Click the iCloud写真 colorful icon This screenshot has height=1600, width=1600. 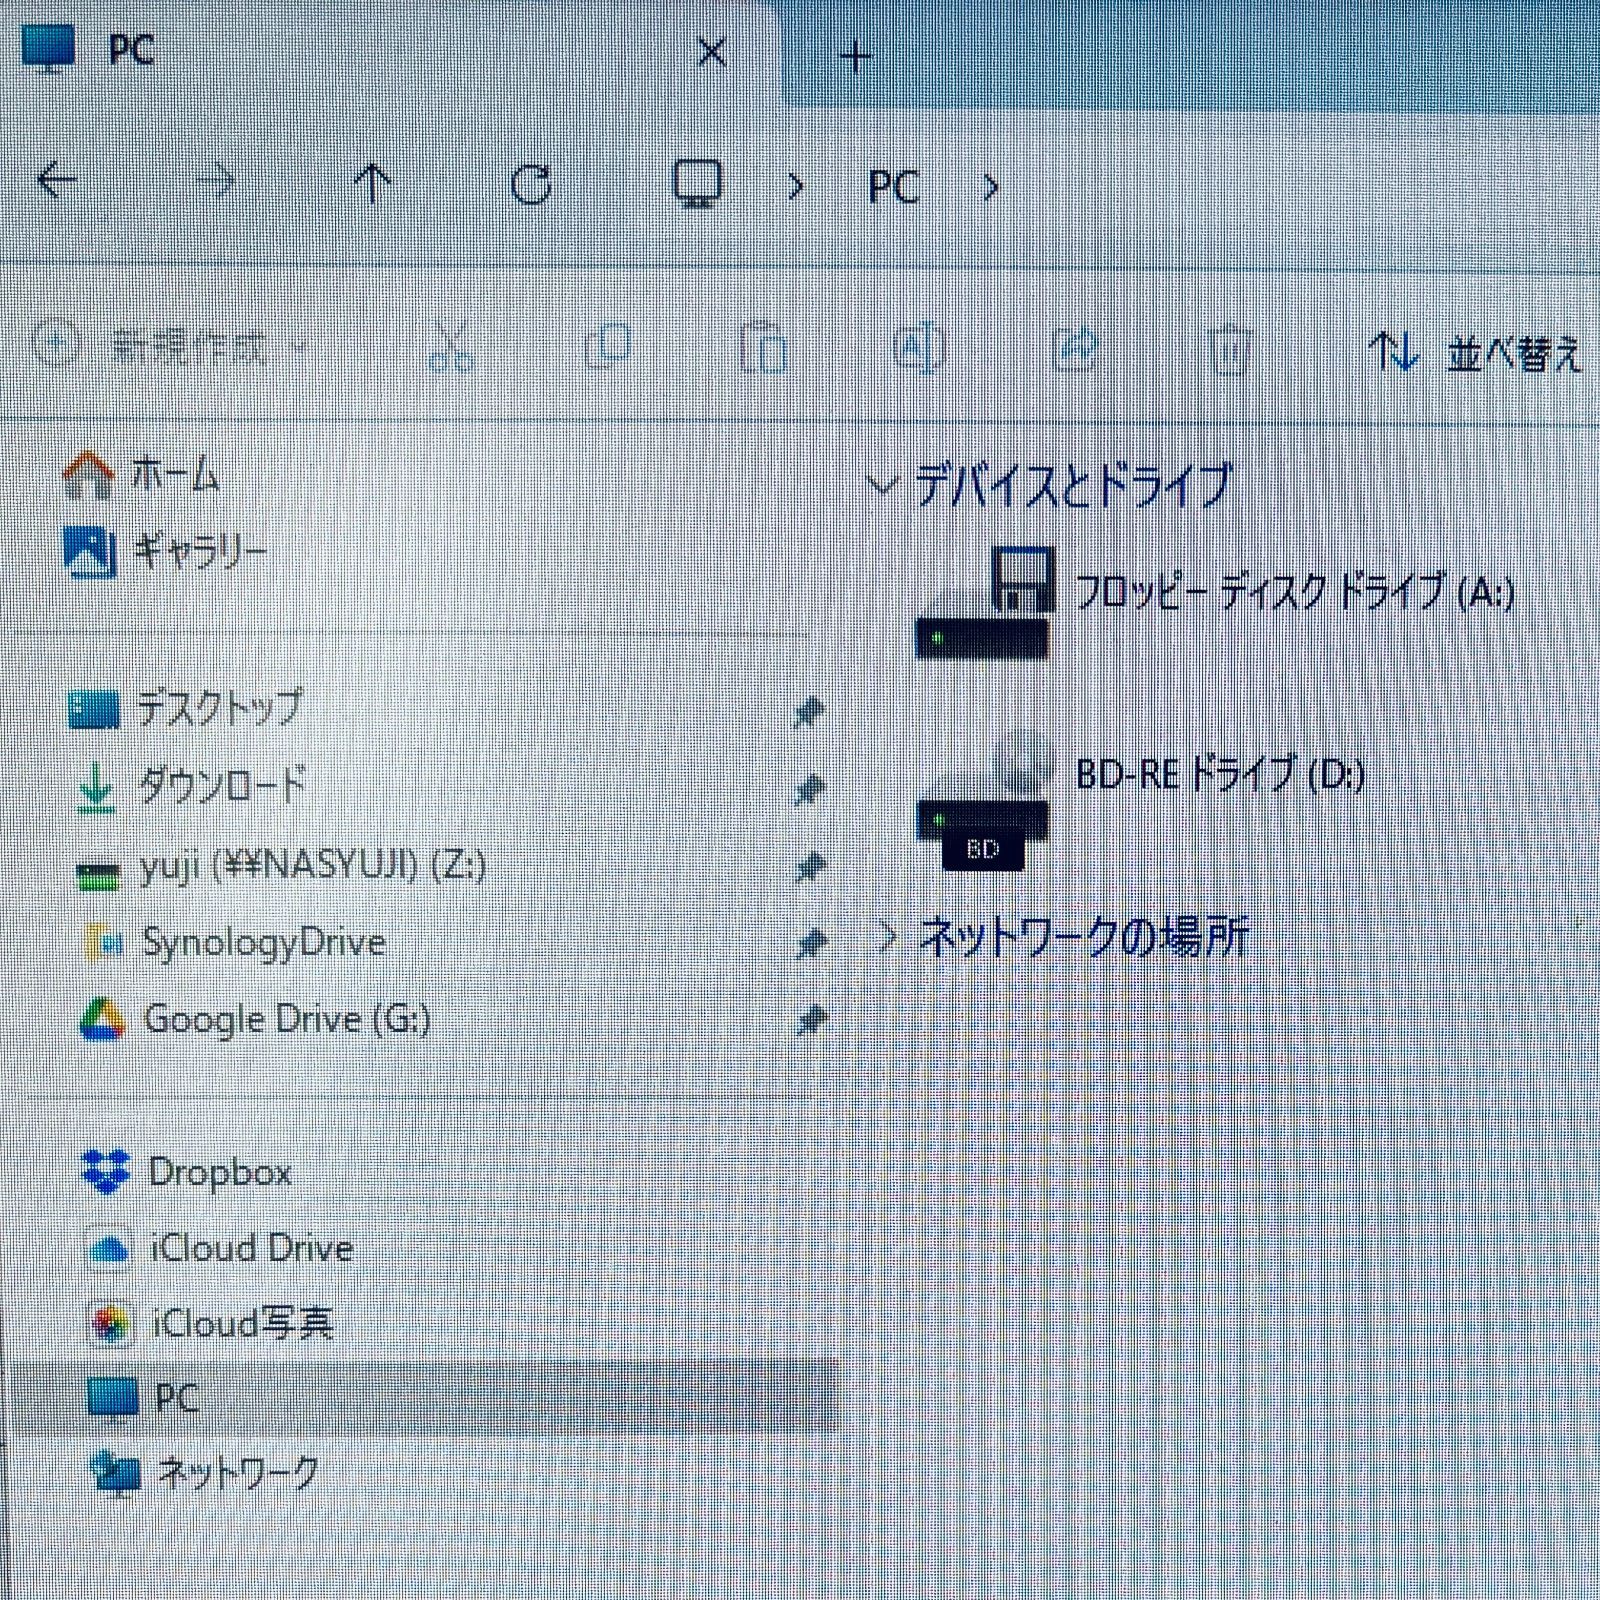110,1325
